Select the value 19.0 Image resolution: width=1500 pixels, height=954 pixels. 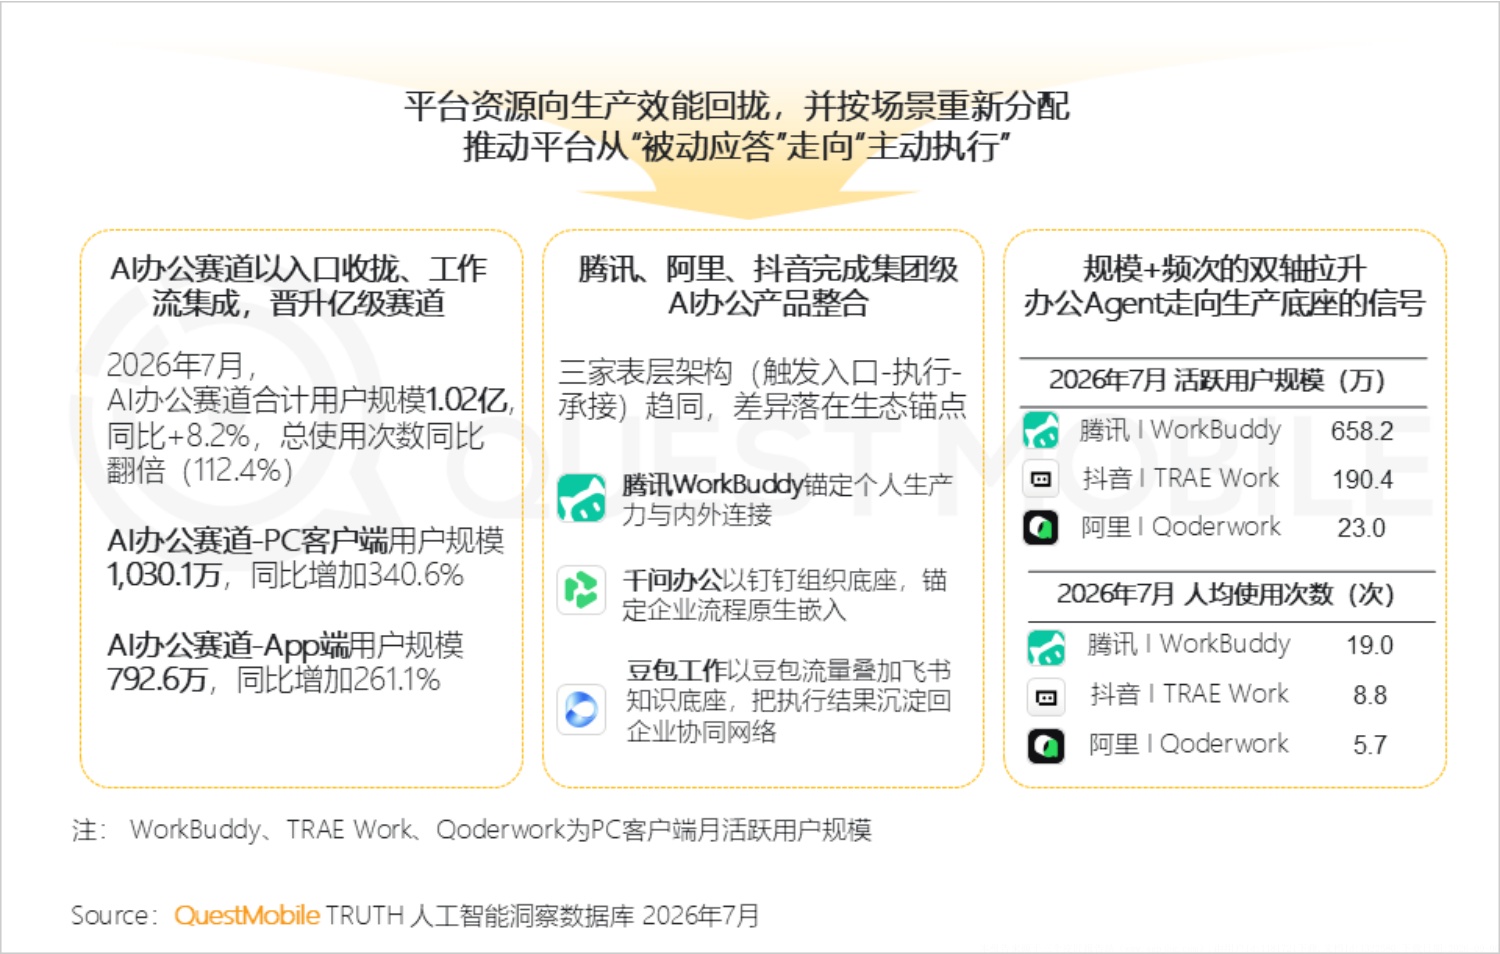[x=1369, y=646]
